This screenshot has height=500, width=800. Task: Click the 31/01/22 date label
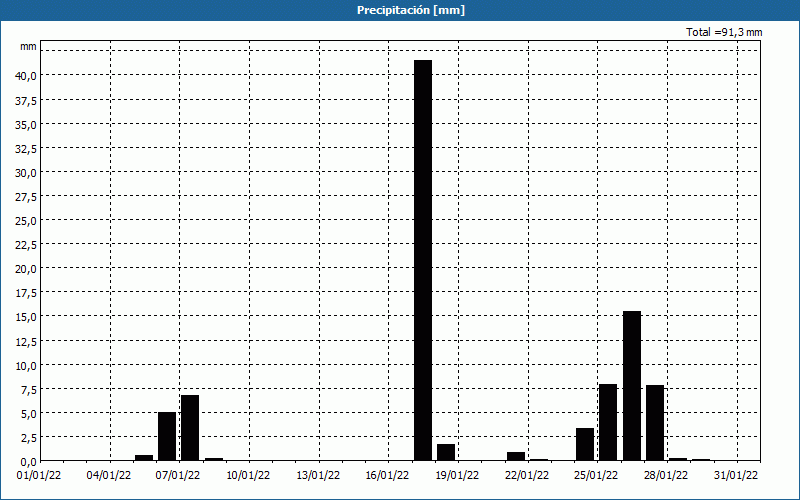pos(736,476)
